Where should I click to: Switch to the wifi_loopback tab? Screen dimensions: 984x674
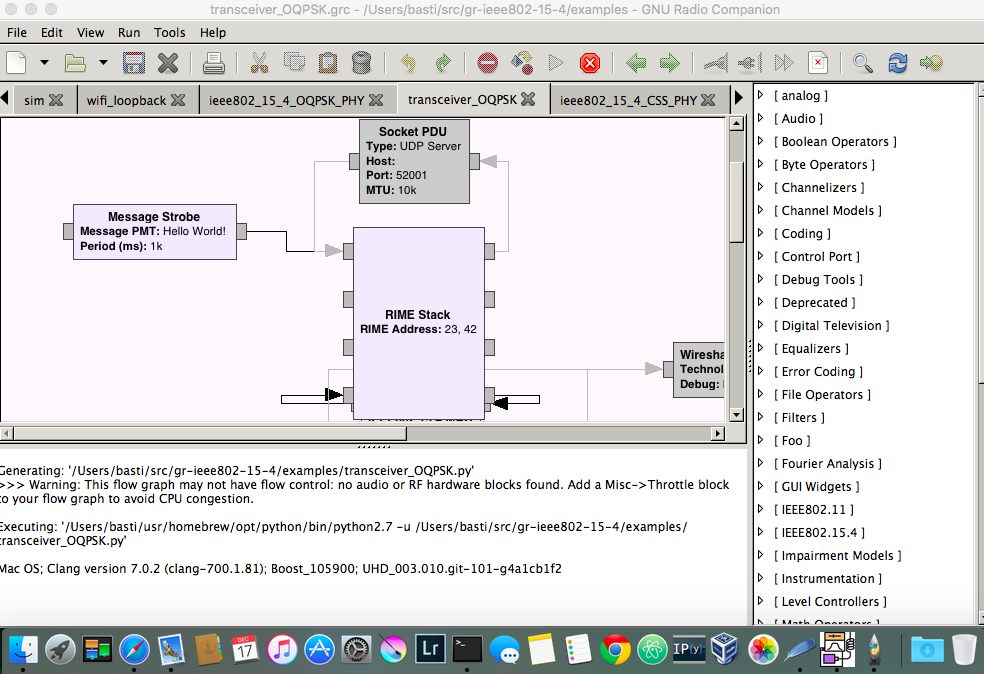pos(126,100)
